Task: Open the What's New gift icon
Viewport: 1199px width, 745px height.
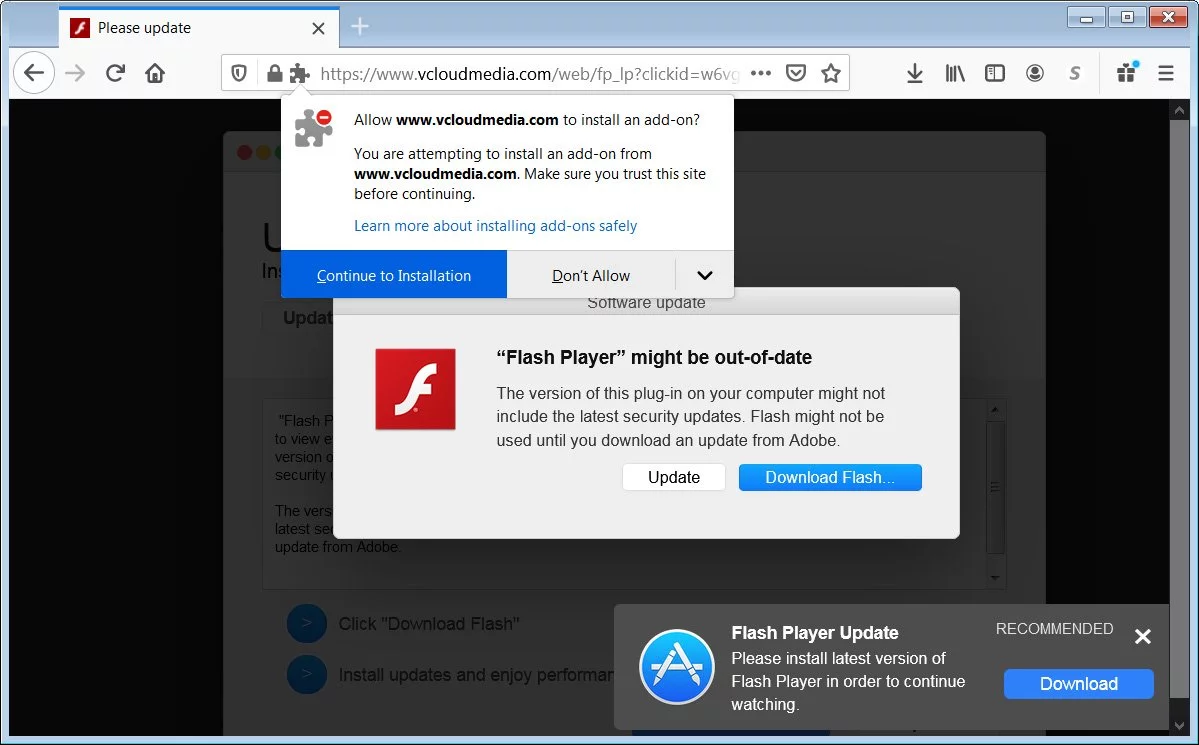Action: (1127, 72)
